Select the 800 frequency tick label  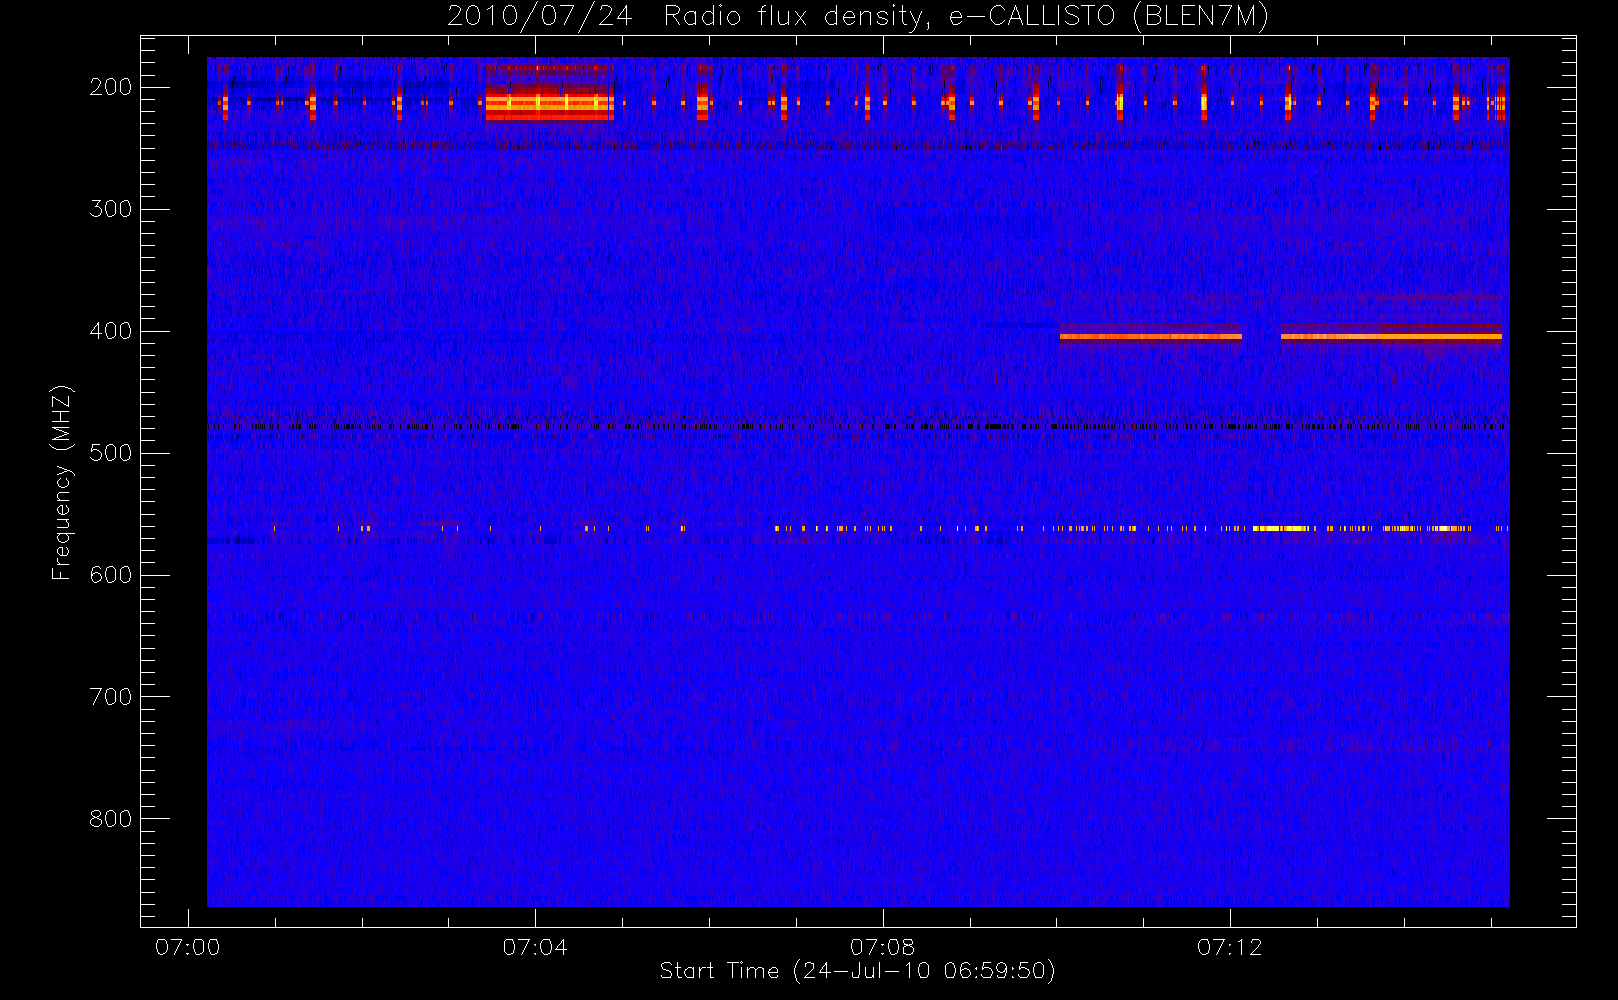click(x=111, y=819)
